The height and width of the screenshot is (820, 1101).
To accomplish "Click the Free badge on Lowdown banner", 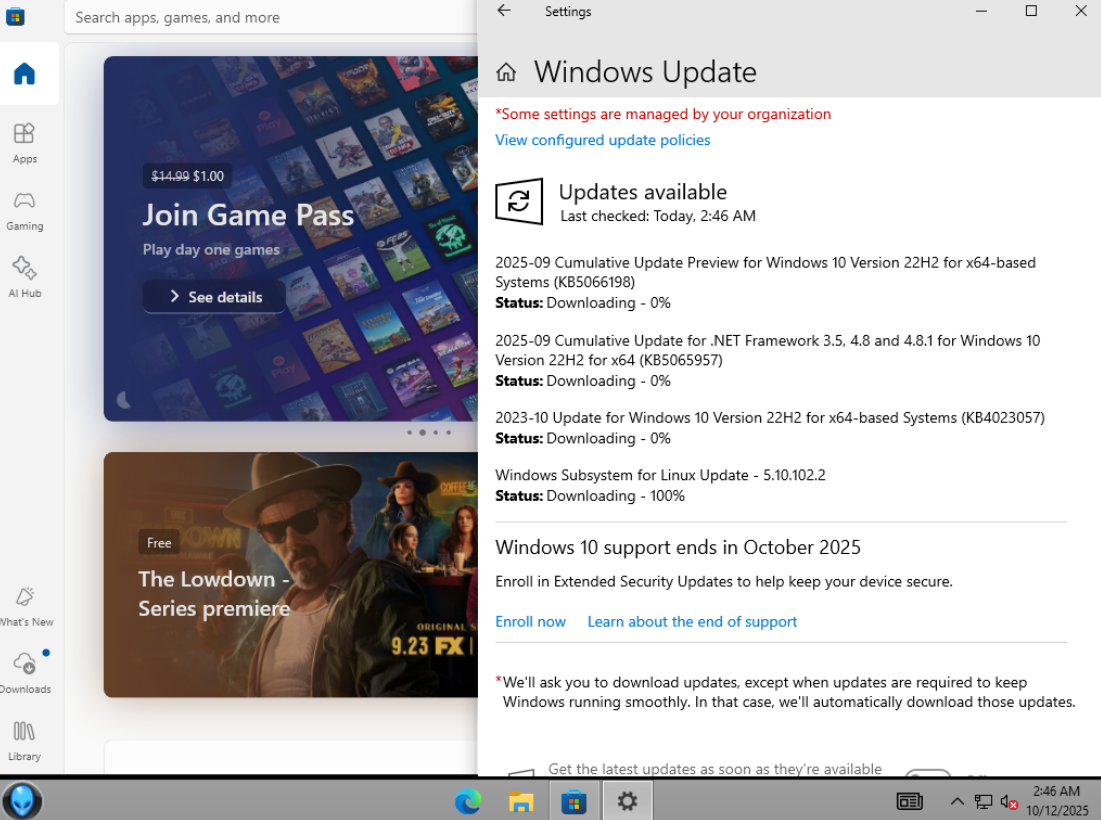I will click(x=159, y=543).
